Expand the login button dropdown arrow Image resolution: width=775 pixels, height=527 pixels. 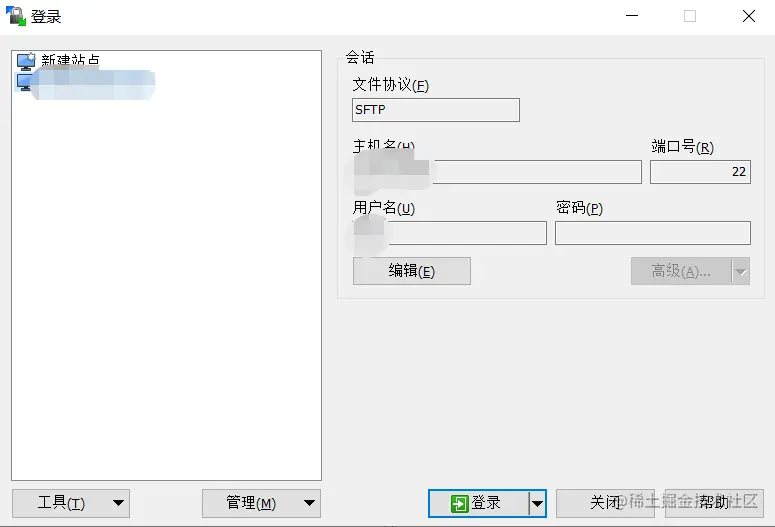[537, 504]
